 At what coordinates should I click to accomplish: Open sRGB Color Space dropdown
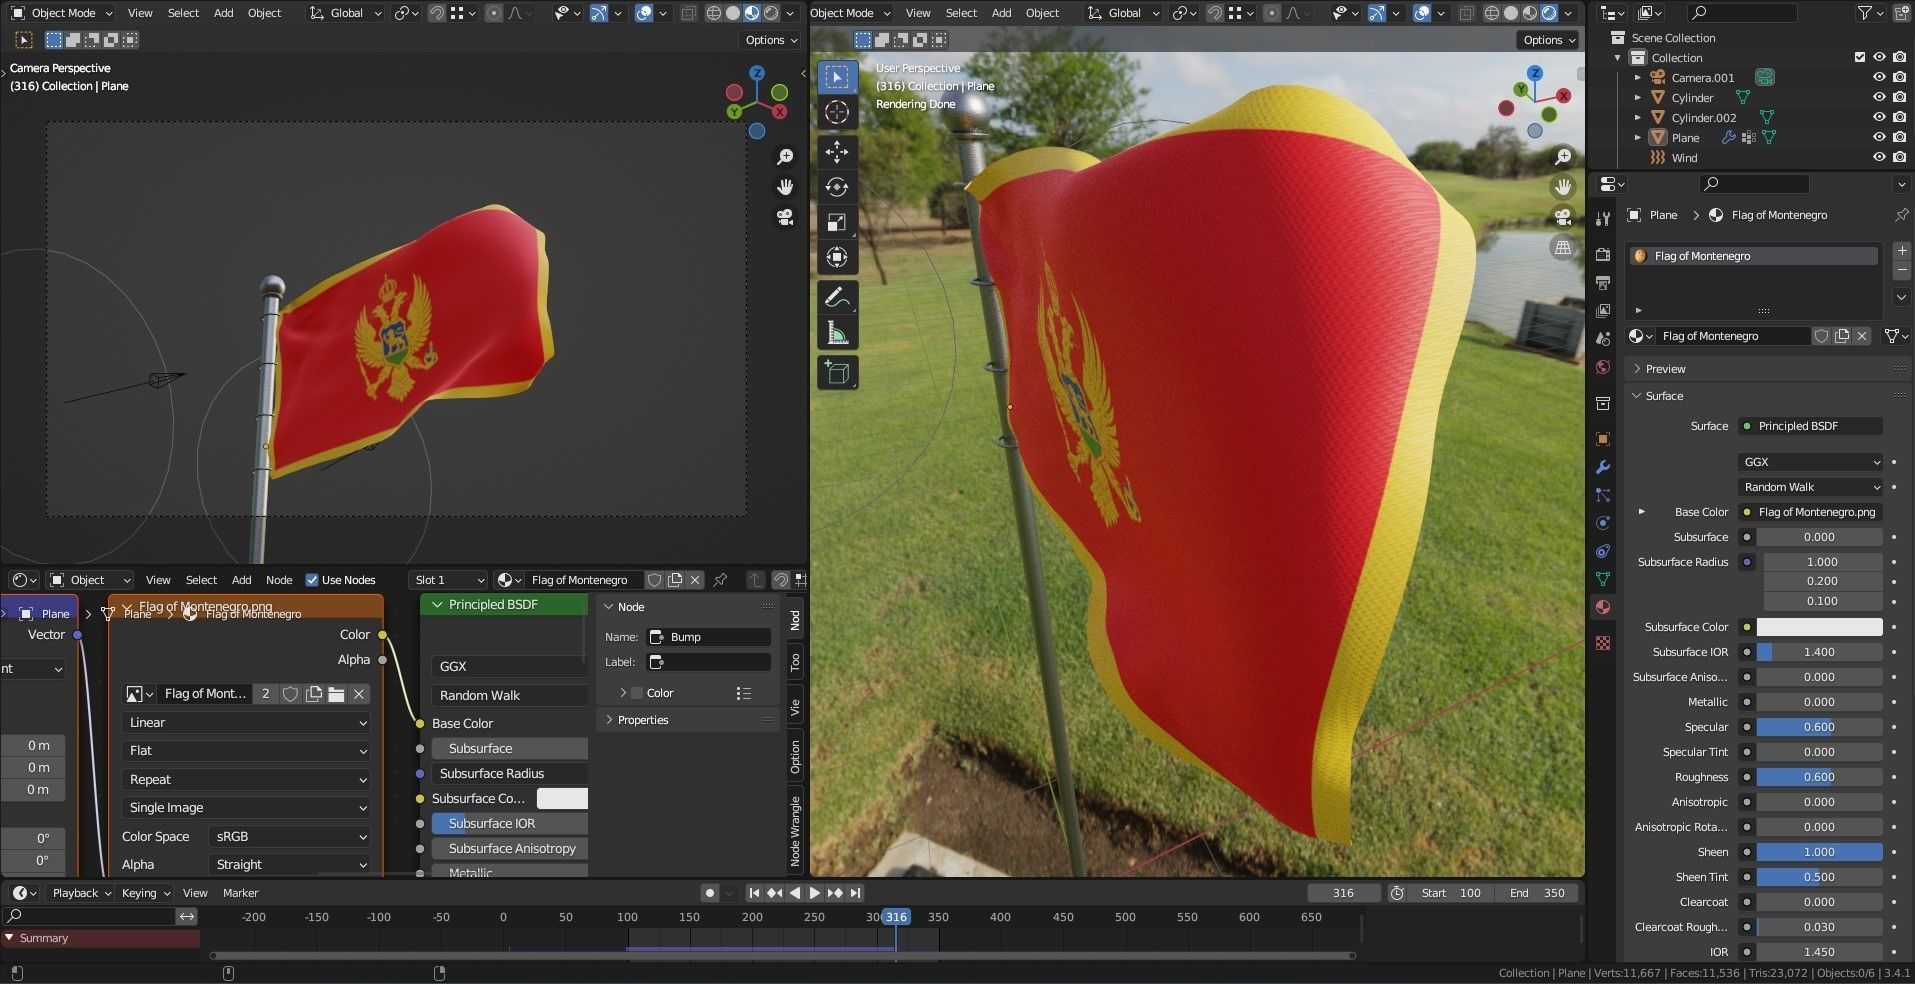pyautogui.click(x=288, y=836)
